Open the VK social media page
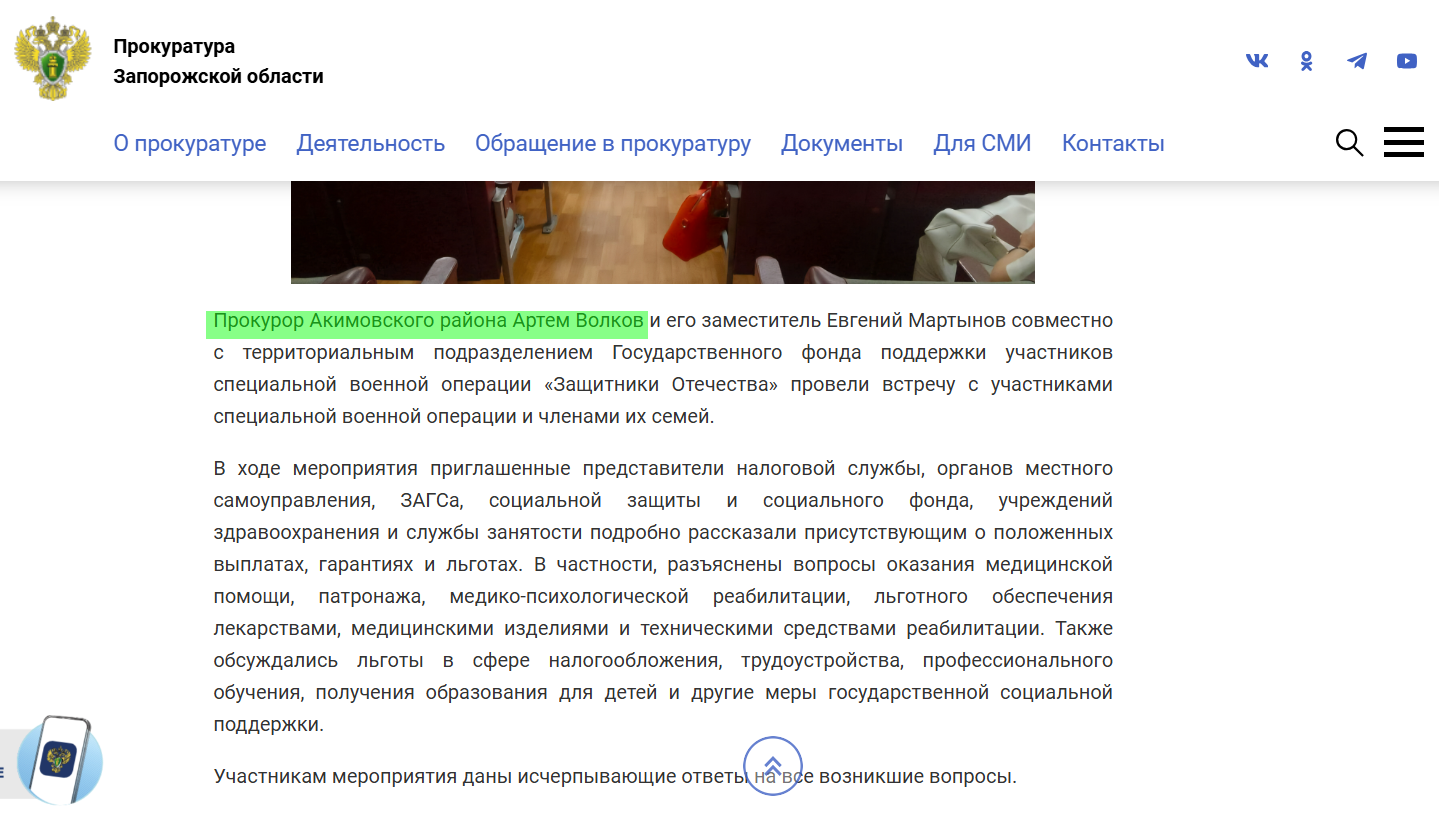This screenshot has height=813, width=1439. click(1256, 60)
